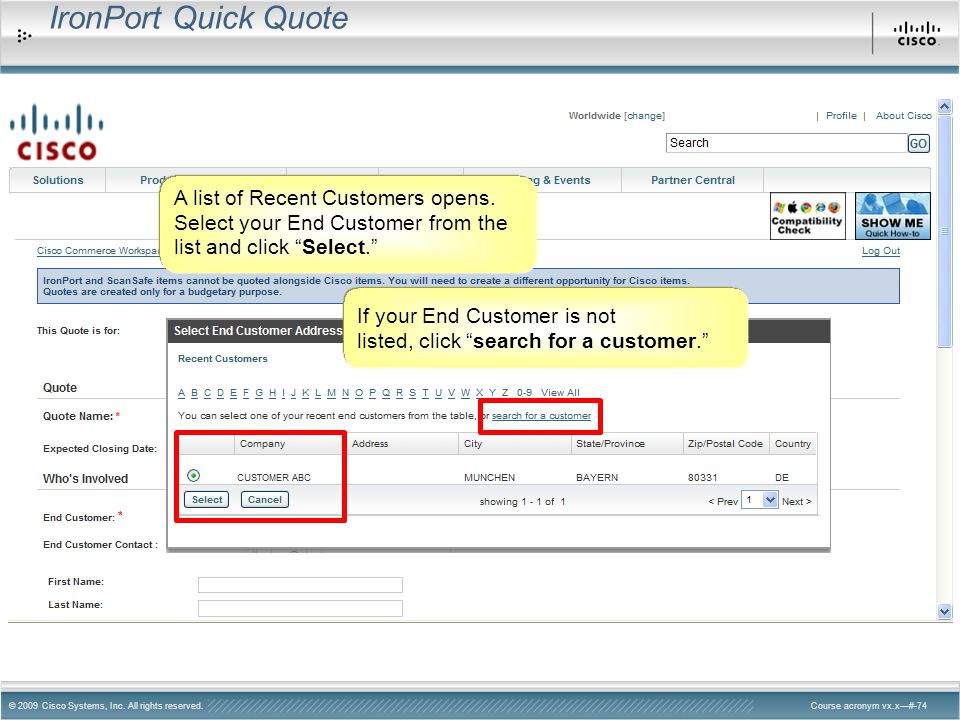Click the Country column header
Viewport: 960px width, 720px height.
pyautogui.click(x=792, y=443)
